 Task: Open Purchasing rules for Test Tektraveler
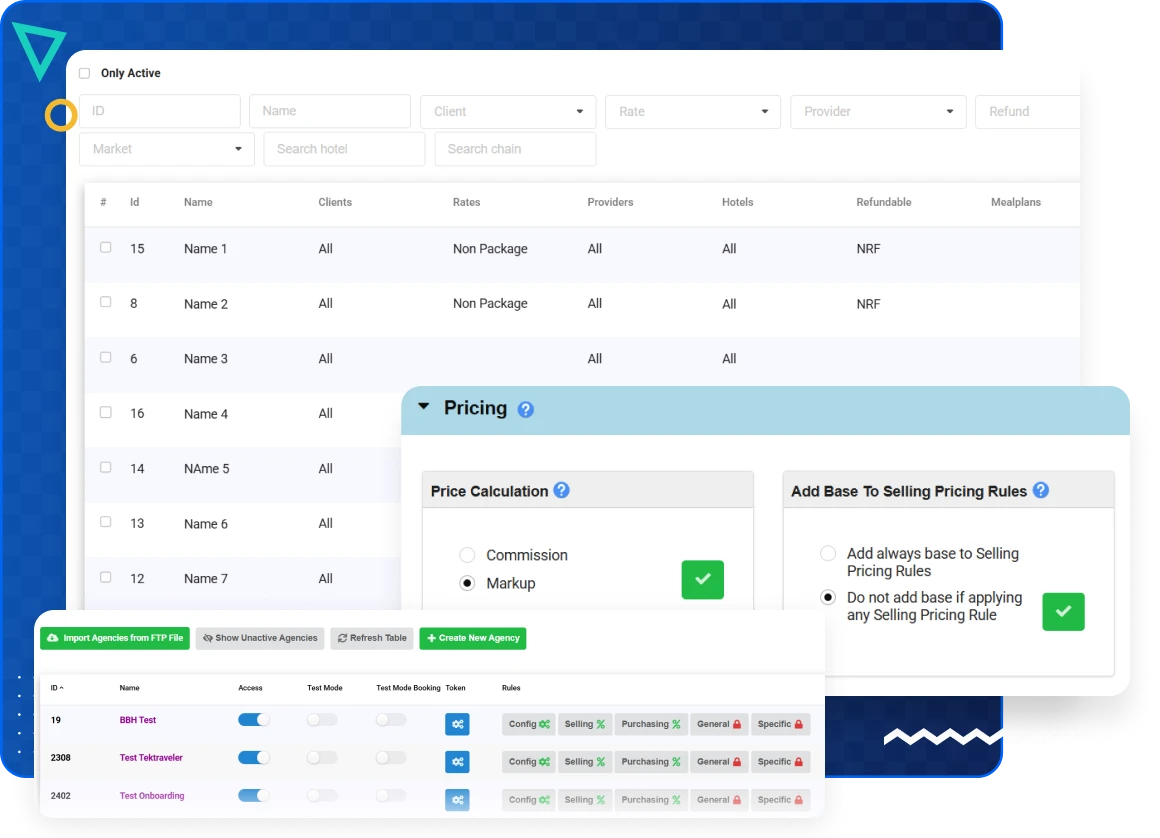point(650,762)
